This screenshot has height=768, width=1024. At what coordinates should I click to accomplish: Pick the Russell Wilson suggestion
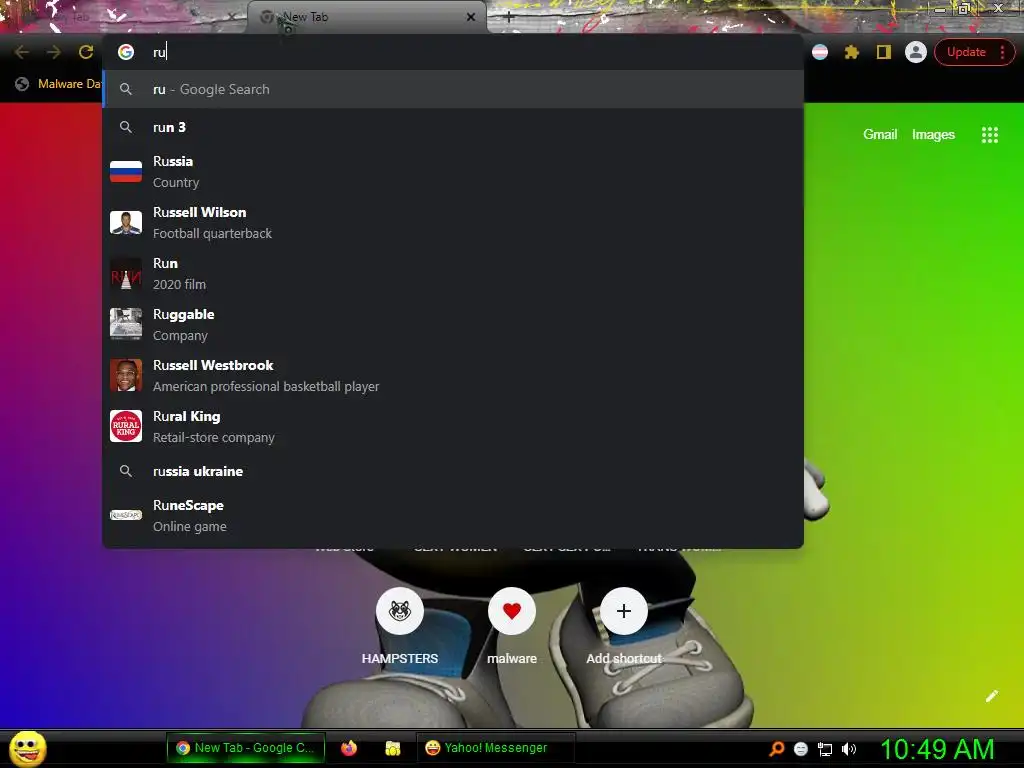tap(453, 223)
